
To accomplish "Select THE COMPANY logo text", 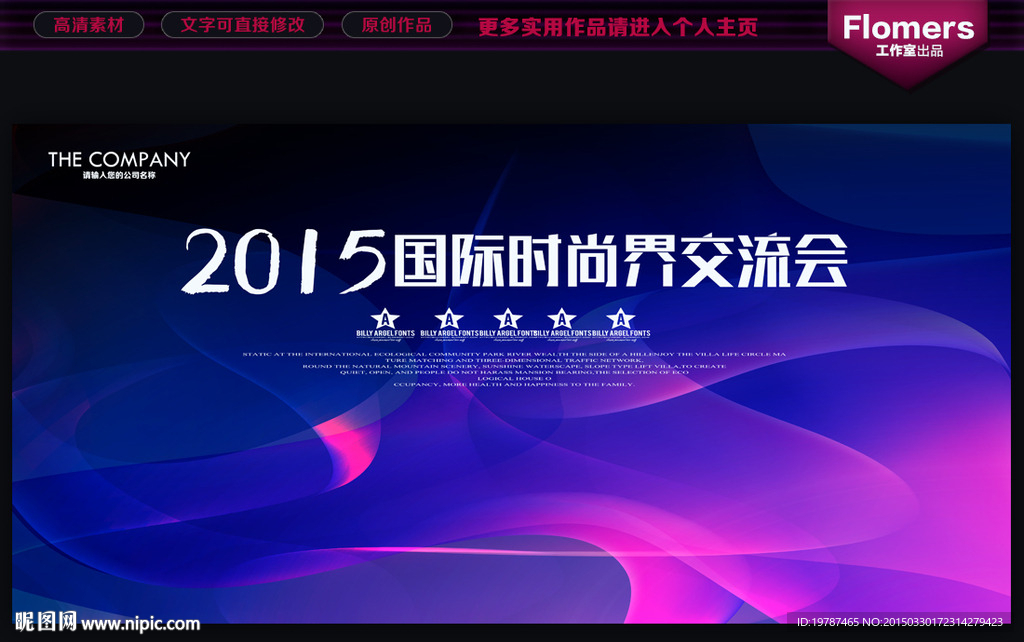I will (119, 159).
